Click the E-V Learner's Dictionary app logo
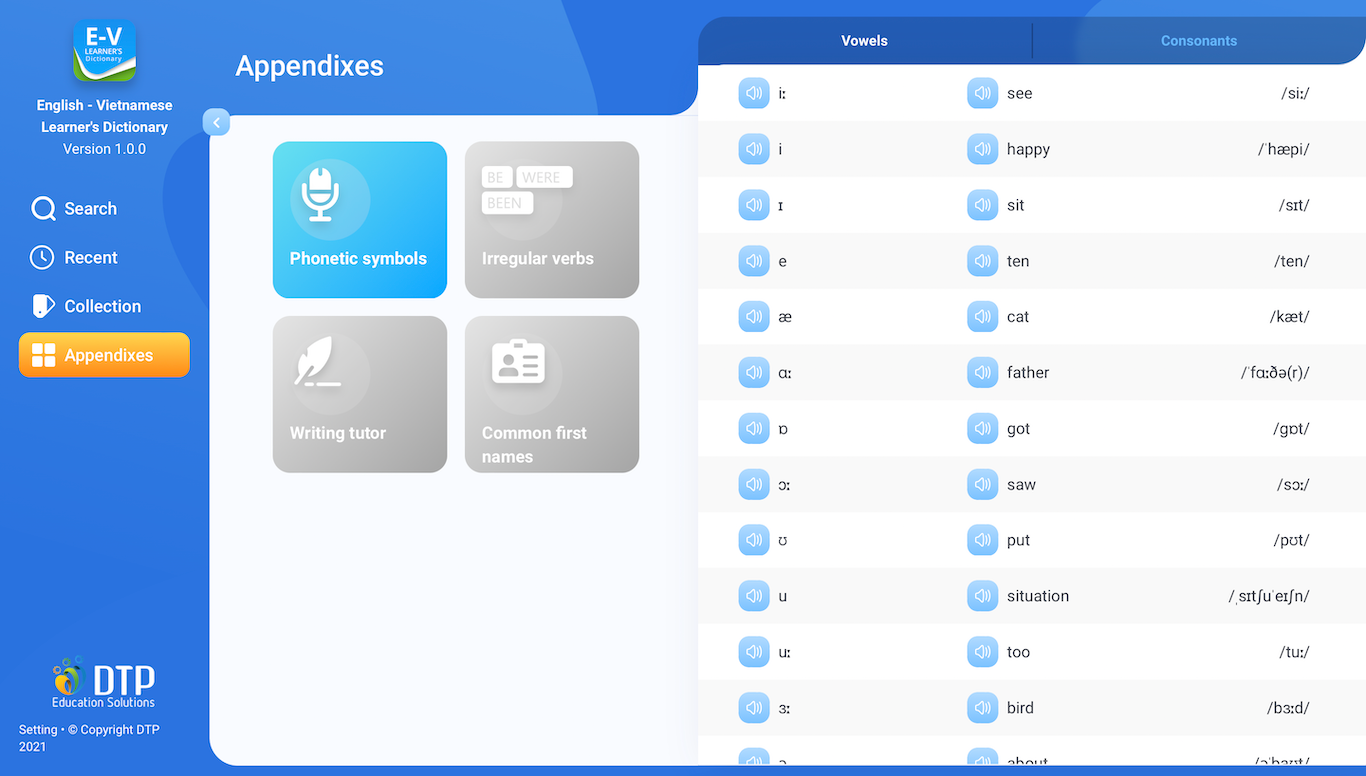Image resolution: width=1366 pixels, height=776 pixels. [105, 50]
